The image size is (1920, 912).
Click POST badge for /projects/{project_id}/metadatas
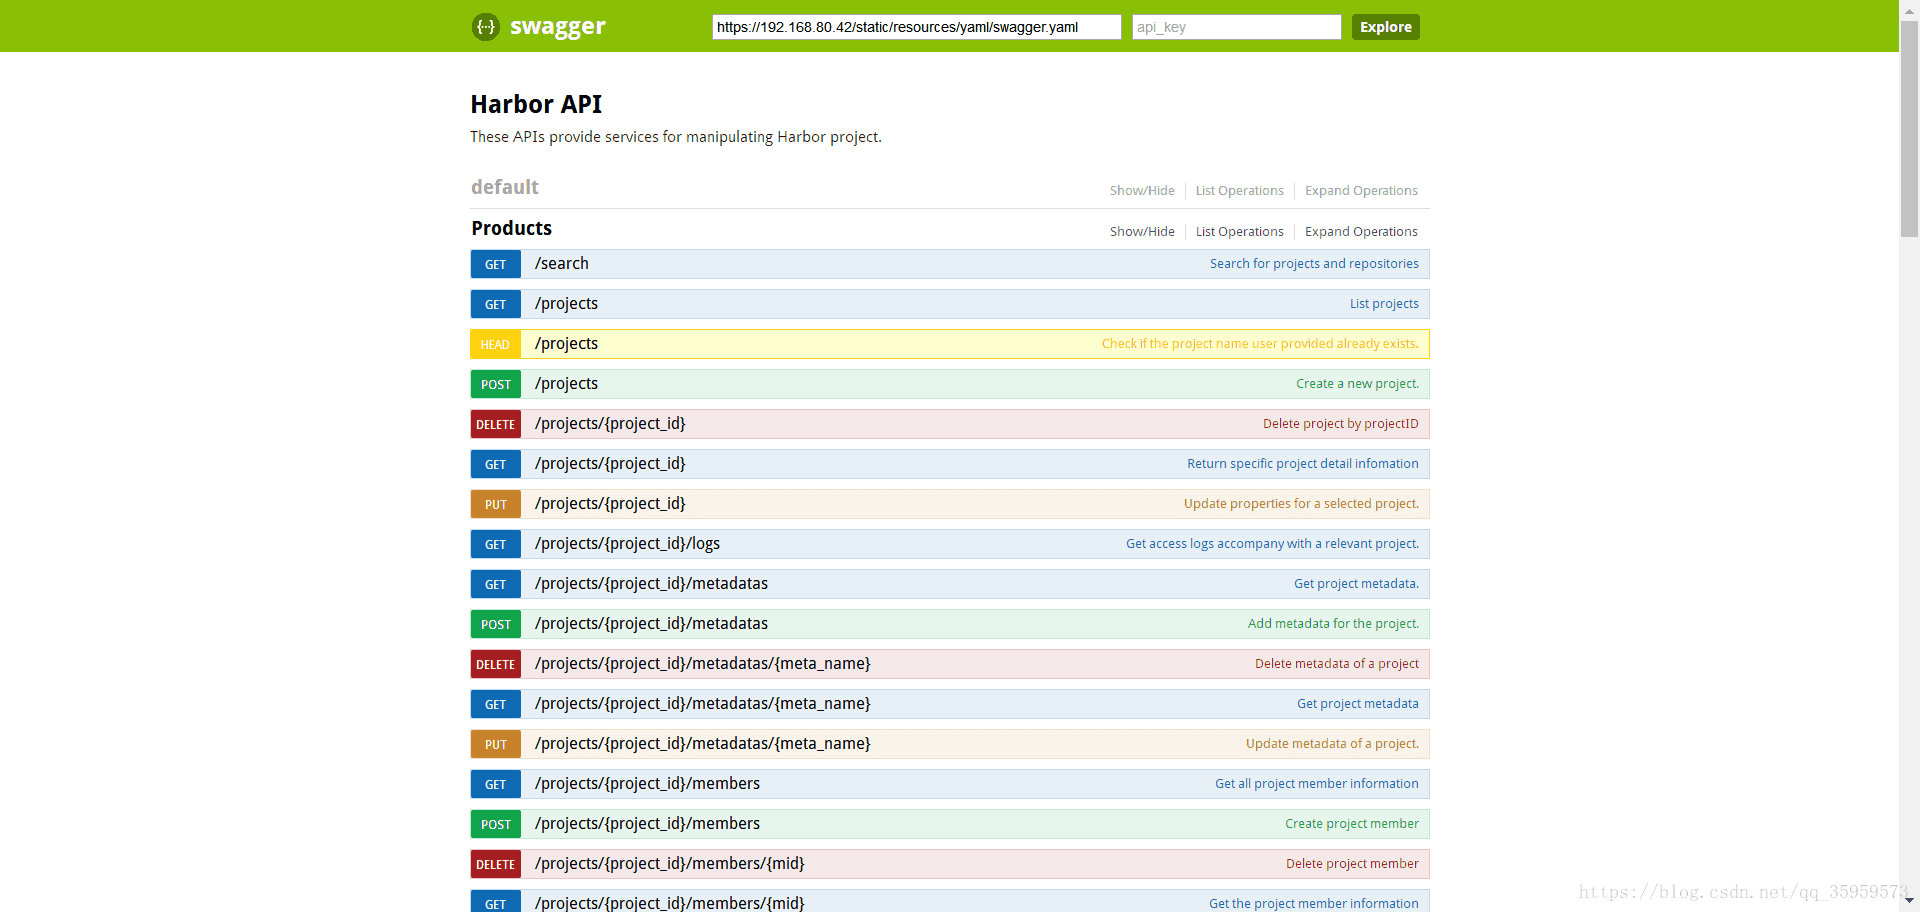tap(496, 624)
